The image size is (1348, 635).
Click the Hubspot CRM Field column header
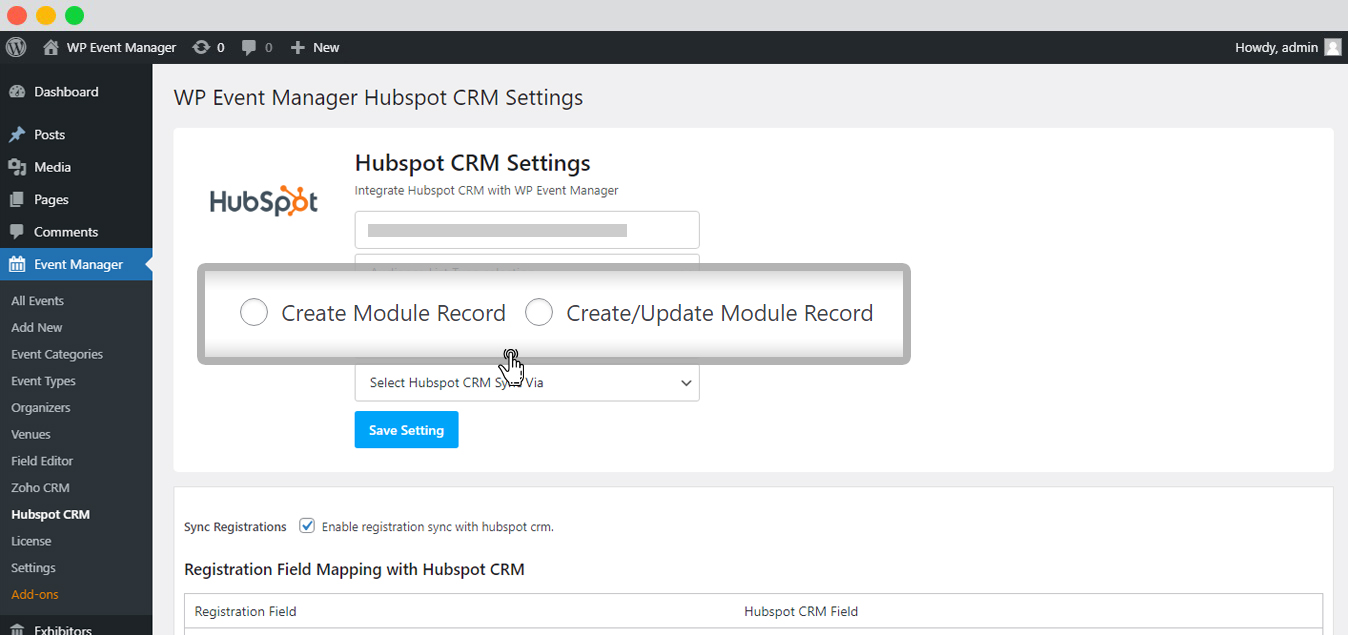[x=801, y=612]
